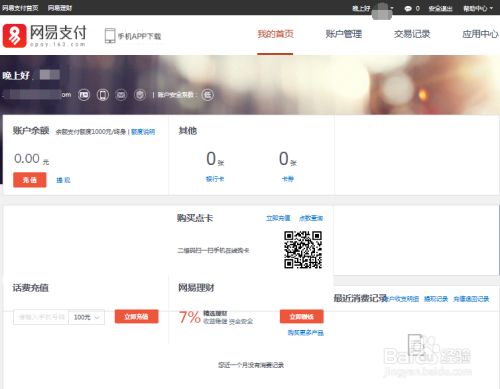Open the 提现记录 link

[x=436, y=299]
